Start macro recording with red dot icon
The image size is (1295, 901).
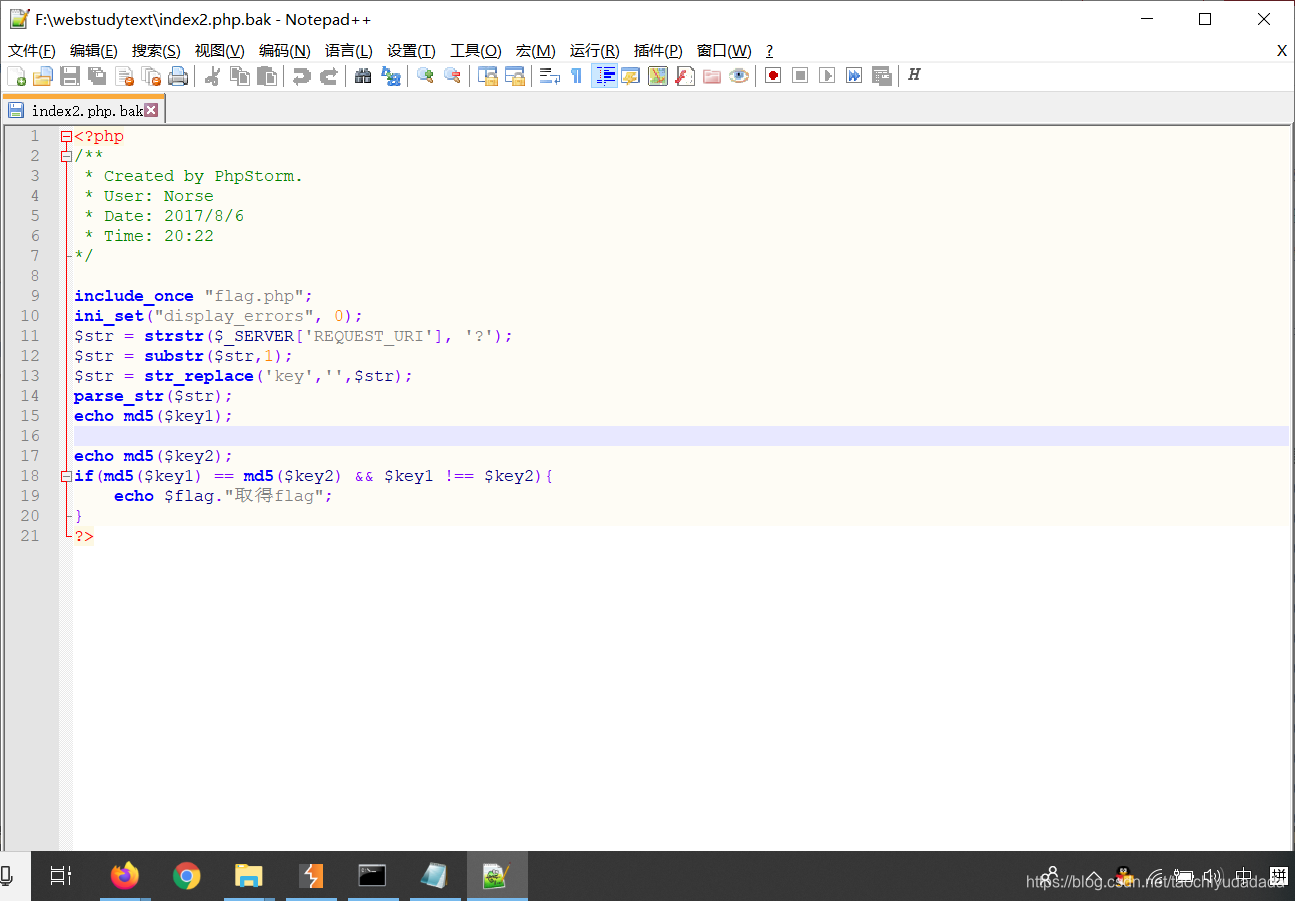(773, 76)
